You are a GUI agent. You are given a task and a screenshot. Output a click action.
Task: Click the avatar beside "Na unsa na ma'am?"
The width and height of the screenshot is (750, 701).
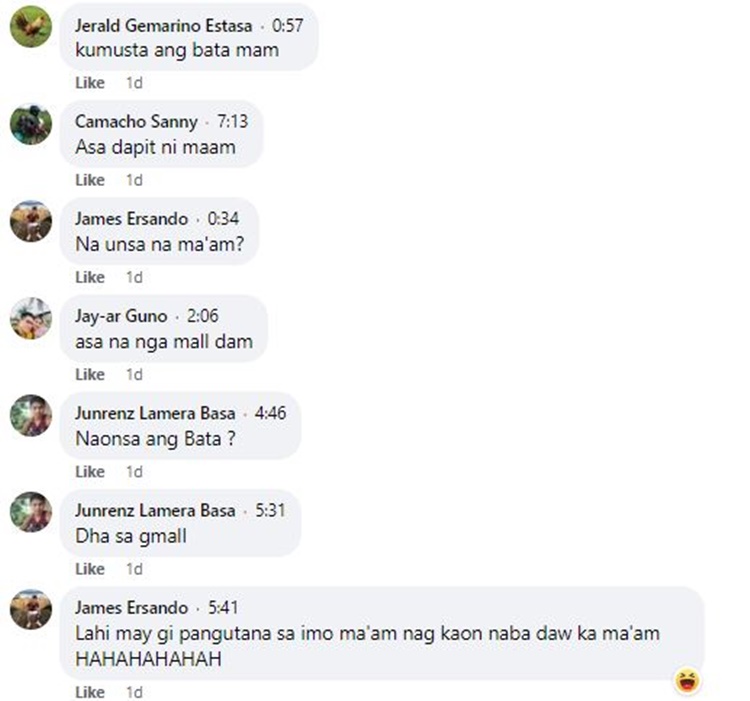[x=31, y=221]
